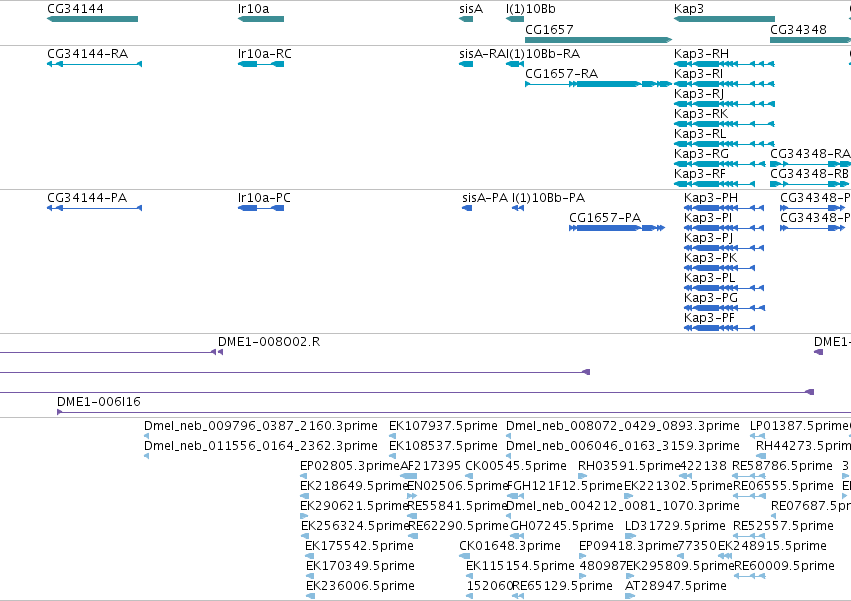Click the Kap3-PF protein label
Screen dimensions: 851x601
[709, 318]
